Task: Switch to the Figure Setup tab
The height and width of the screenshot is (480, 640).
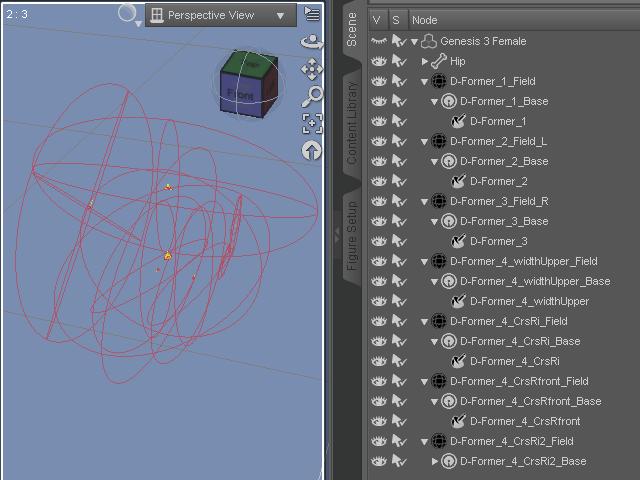Action: [351, 236]
